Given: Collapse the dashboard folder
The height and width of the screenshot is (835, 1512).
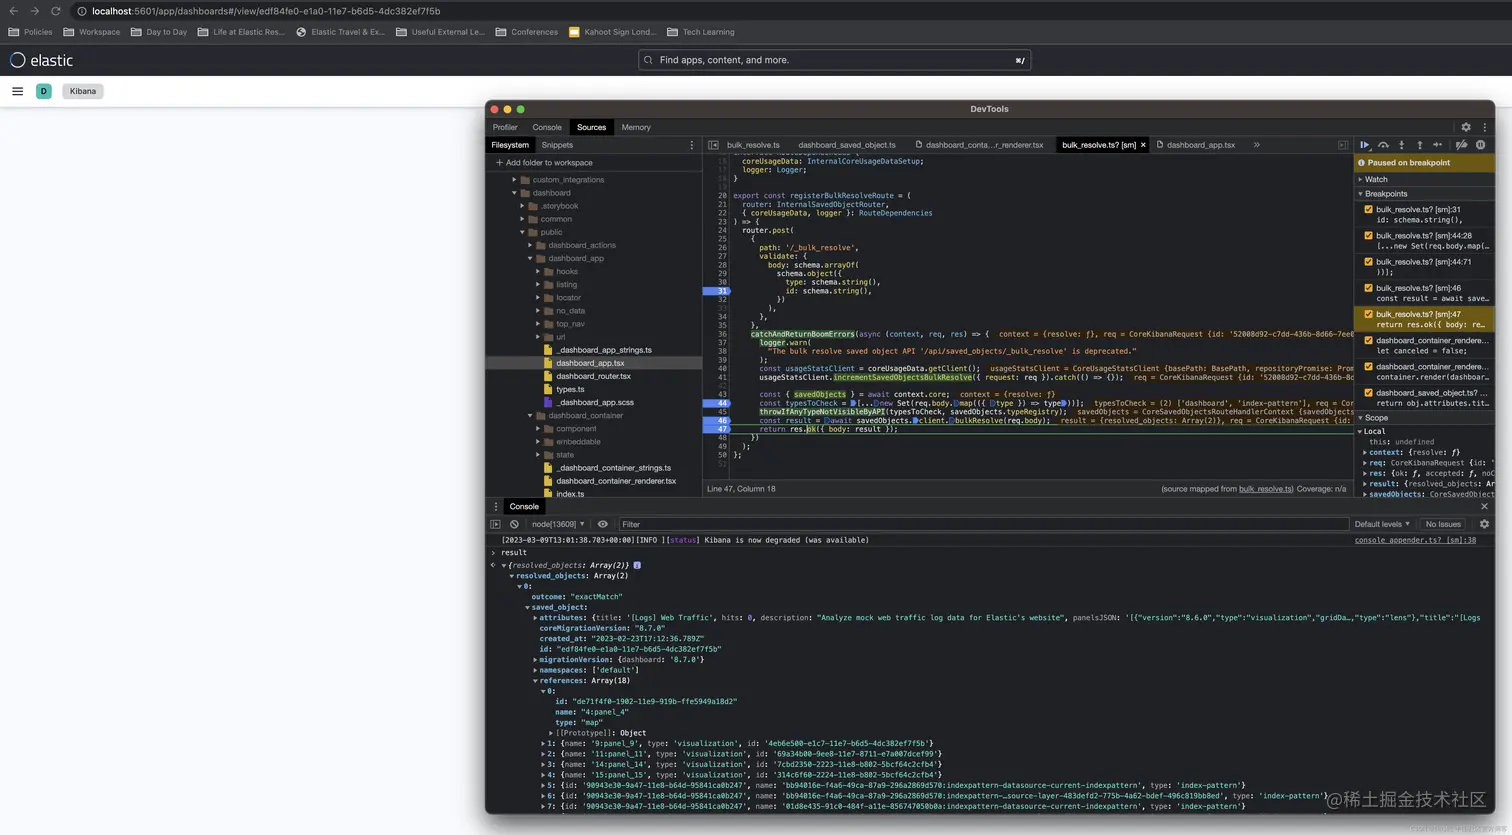Looking at the screenshot, I should pos(515,193).
